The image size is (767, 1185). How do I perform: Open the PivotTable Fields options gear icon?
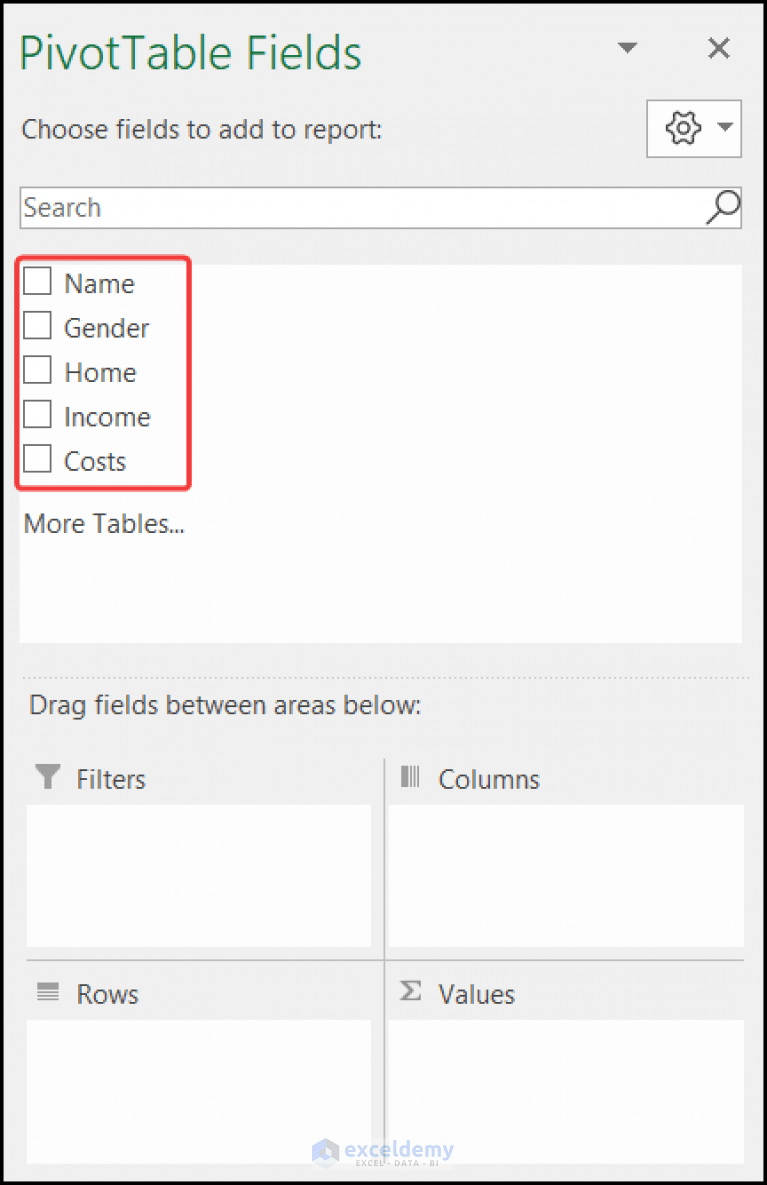point(683,128)
